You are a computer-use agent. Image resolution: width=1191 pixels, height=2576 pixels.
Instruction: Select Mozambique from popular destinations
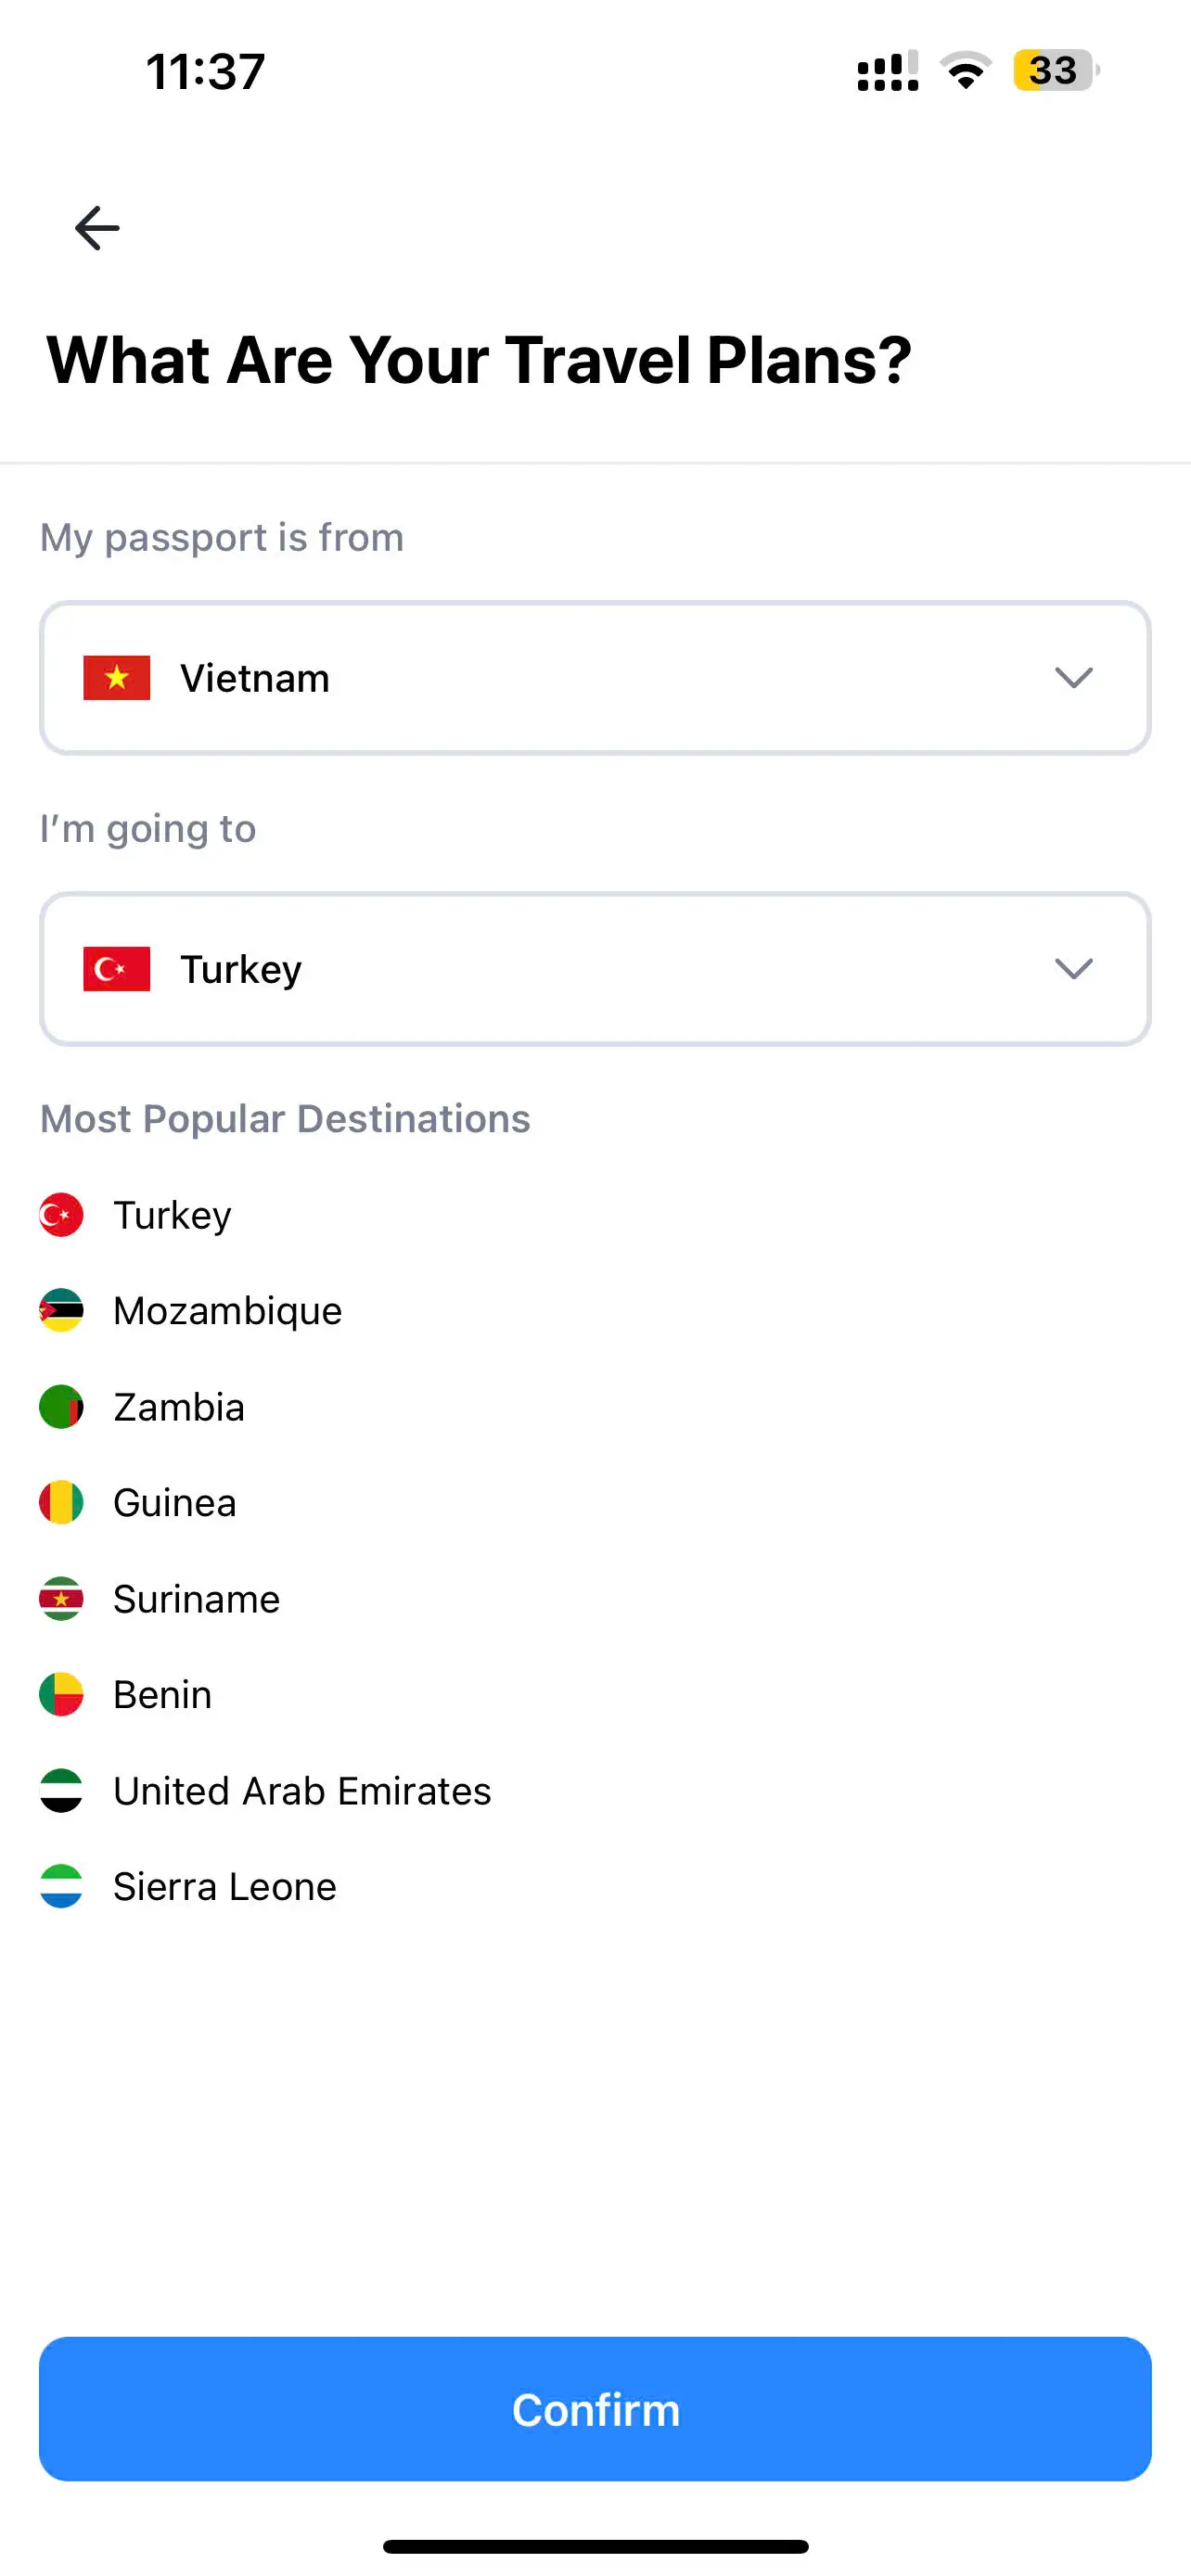[x=228, y=1310]
